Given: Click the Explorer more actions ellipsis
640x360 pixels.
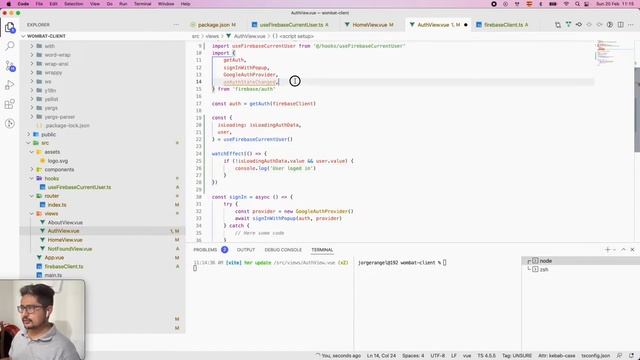Looking at the screenshot, I should [x=176, y=24].
